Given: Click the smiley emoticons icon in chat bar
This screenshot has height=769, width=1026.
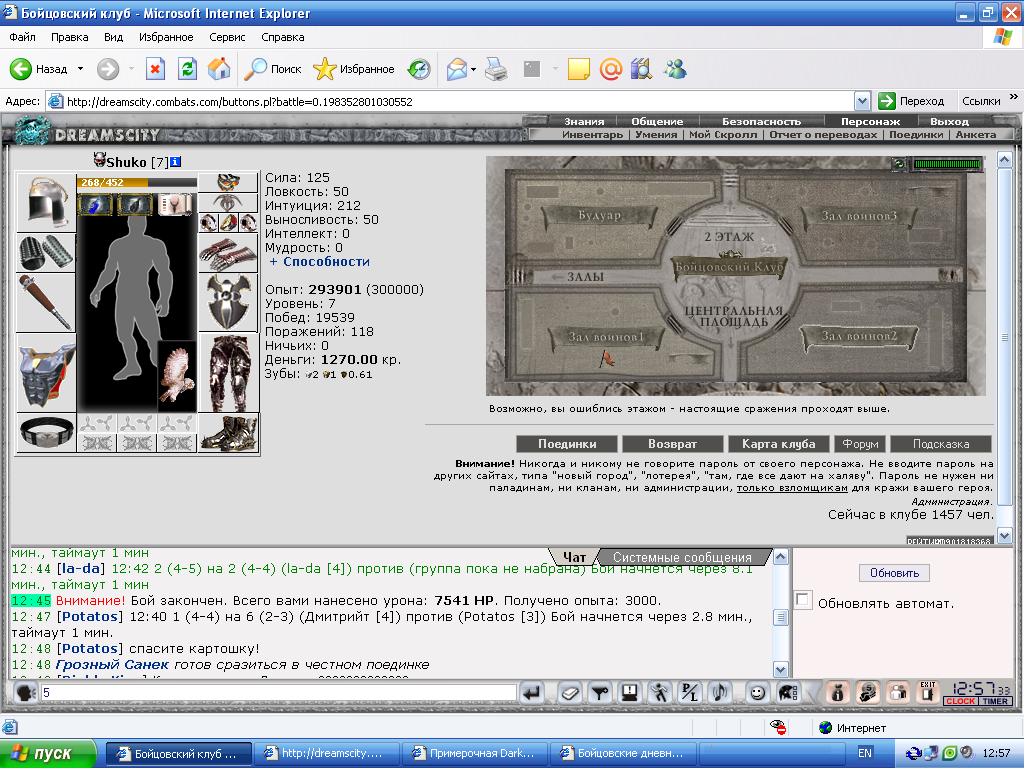Looking at the screenshot, I should point(757,692).
